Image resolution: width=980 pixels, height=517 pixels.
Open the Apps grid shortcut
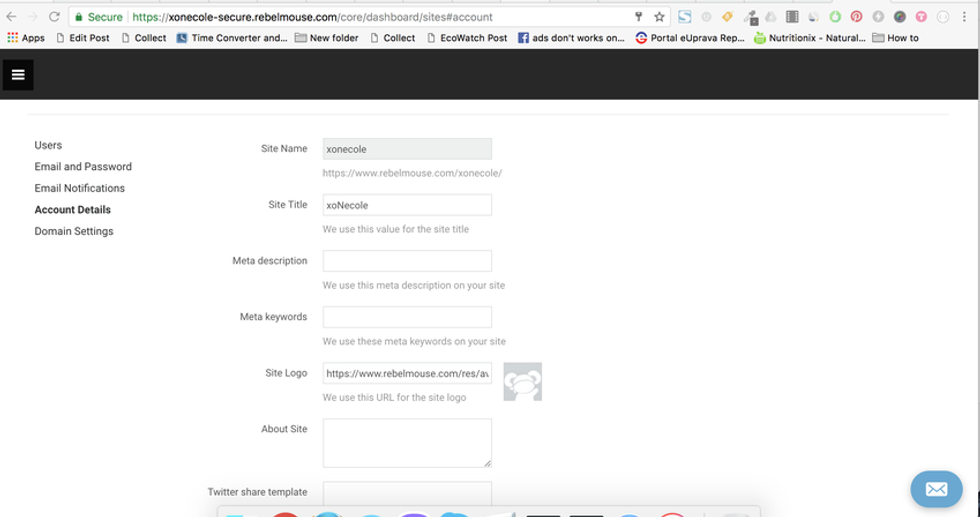tap(26, 38)
